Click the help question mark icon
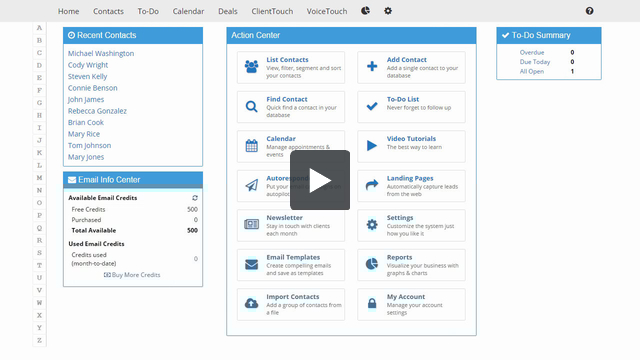 pos(589,11)
